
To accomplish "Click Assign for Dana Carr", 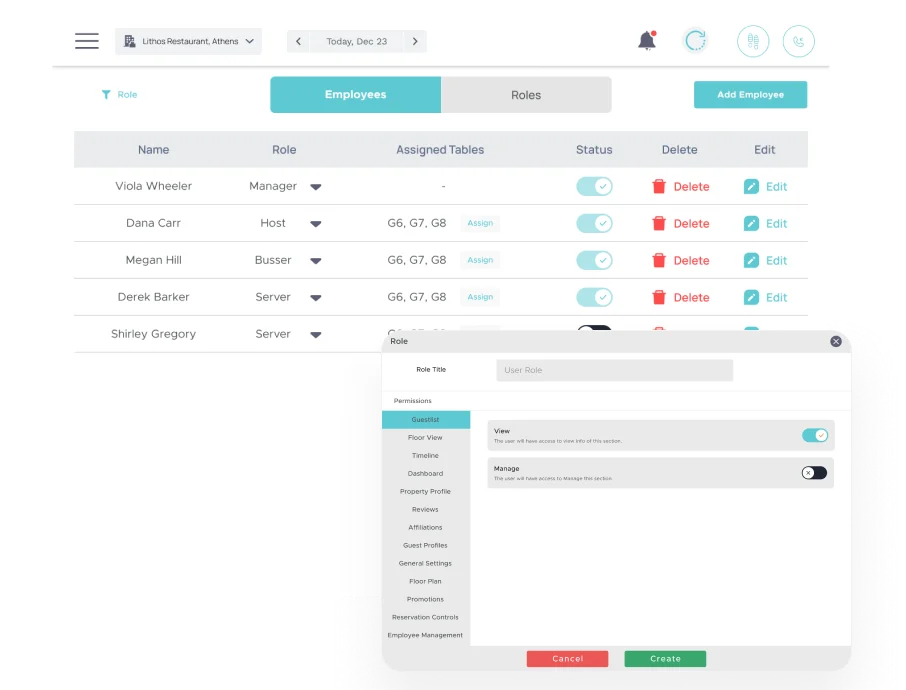I will click(x=480, y=223).
